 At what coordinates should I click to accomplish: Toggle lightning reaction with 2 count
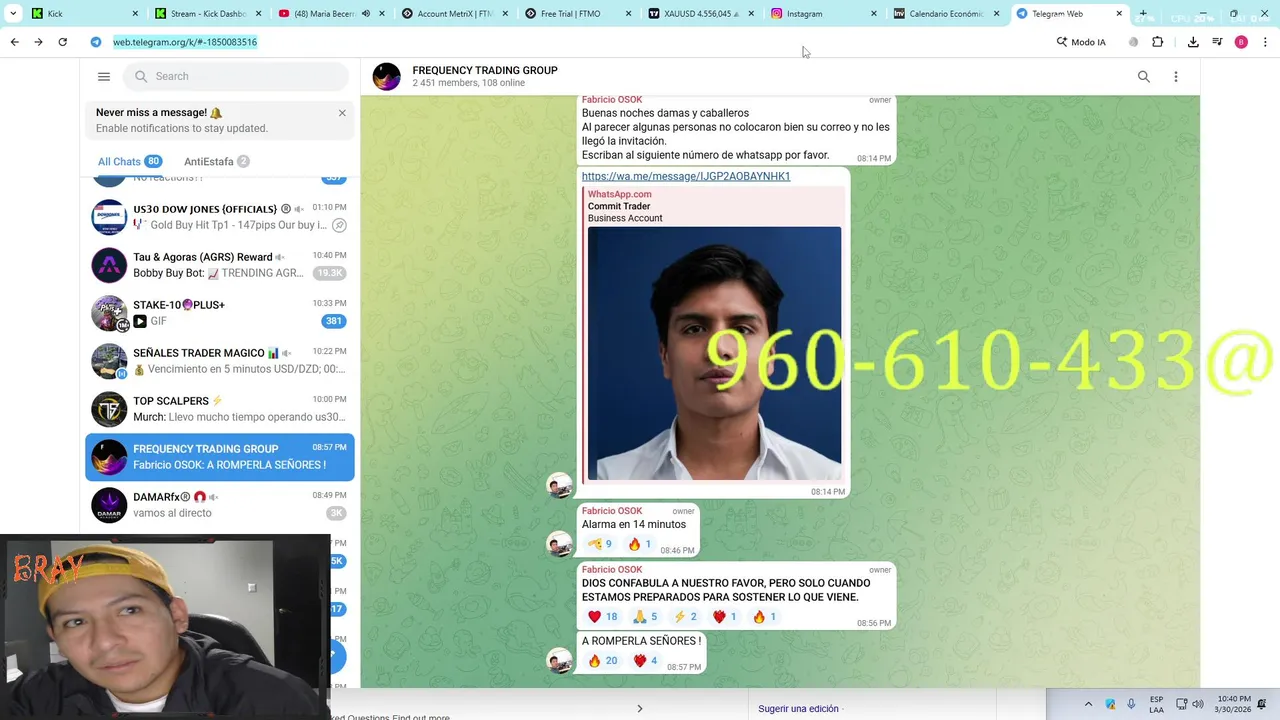pyautogui.click(x=685, y=617)
